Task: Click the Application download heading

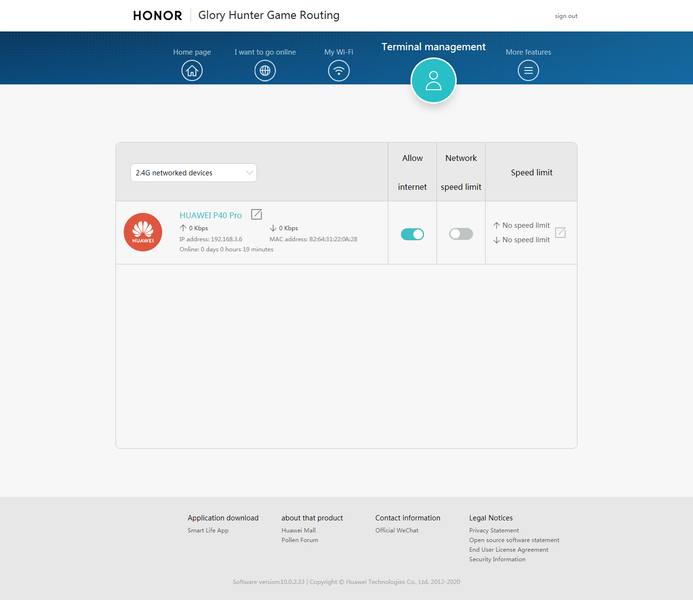Action: pyautogui.click(x=223, y=518)
